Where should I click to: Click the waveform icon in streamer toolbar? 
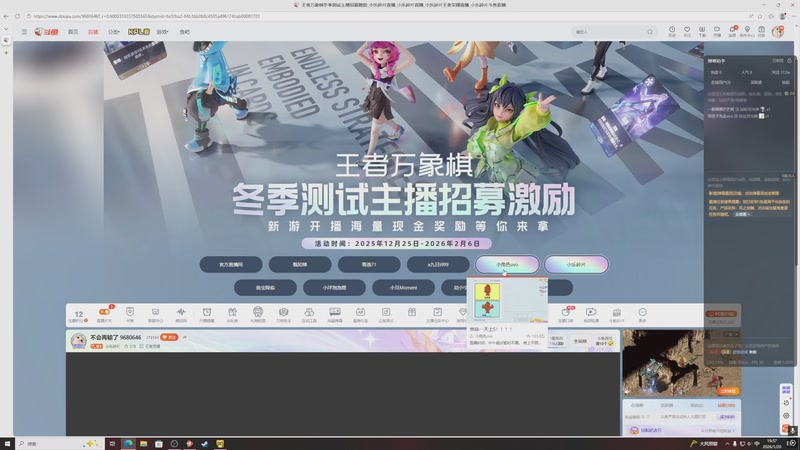[x=181, y=312]
